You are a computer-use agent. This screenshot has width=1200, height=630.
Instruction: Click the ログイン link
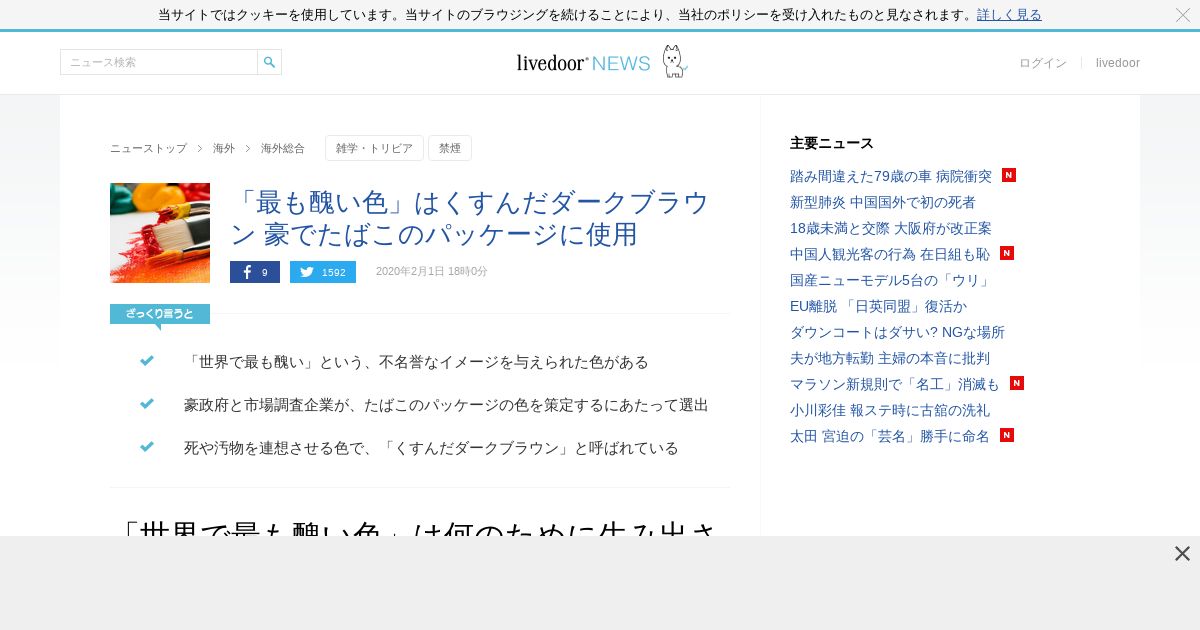1043,63
